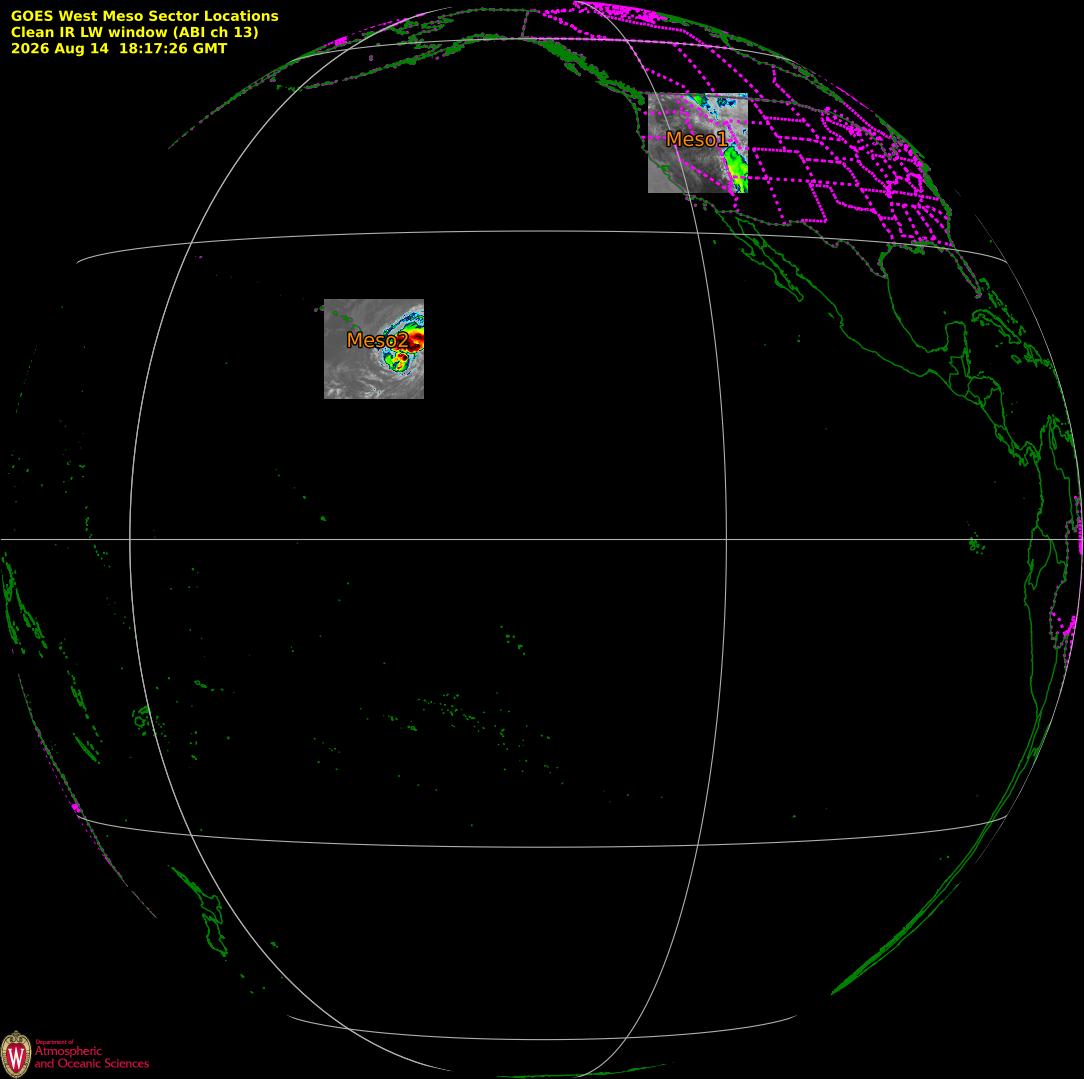This screenshot has height=1079, width=1084.
Task: Click where equator crosses the central meridian
Action: (727, 539)
